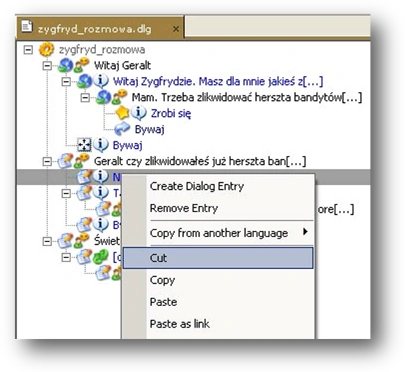Choose Paste from context menu
Screen dimensions: 405x372
pos(218,302)
